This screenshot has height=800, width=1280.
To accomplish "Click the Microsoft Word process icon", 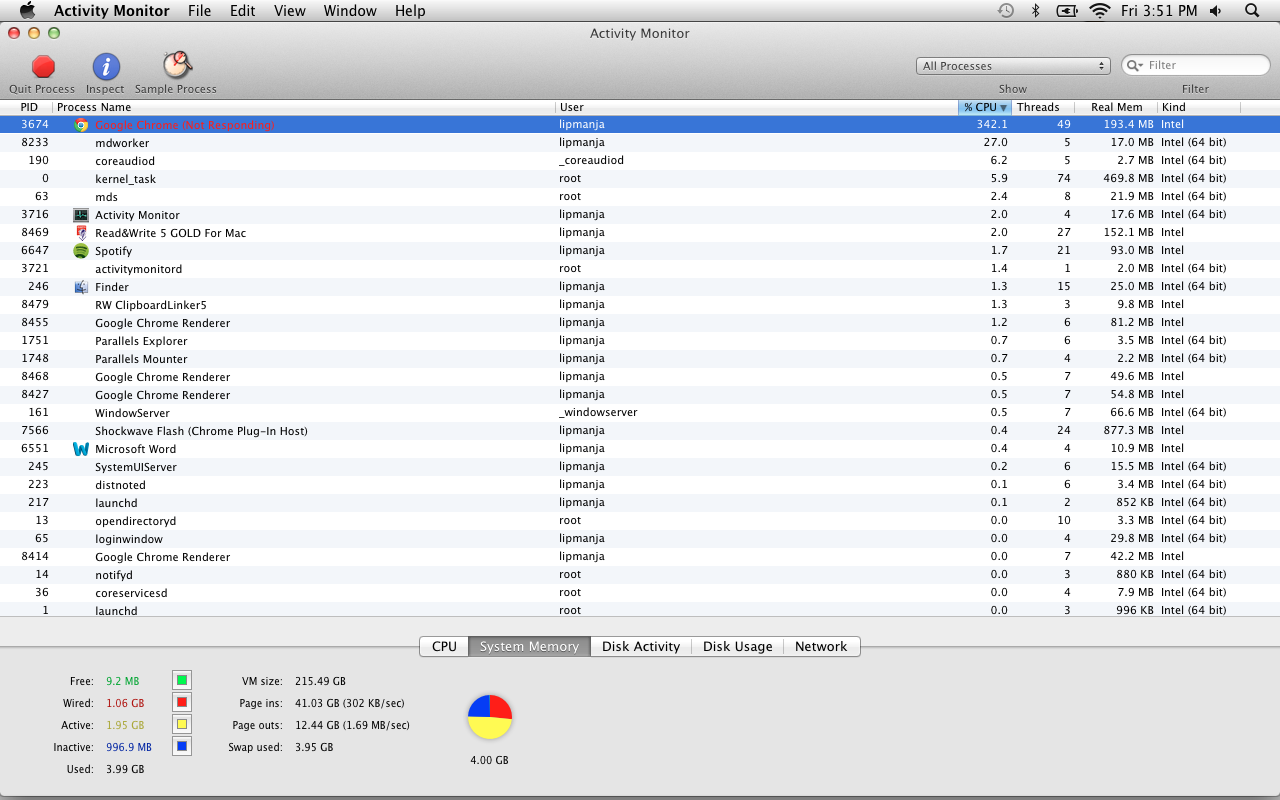I will pyautogui.click(x=81, y=449).
